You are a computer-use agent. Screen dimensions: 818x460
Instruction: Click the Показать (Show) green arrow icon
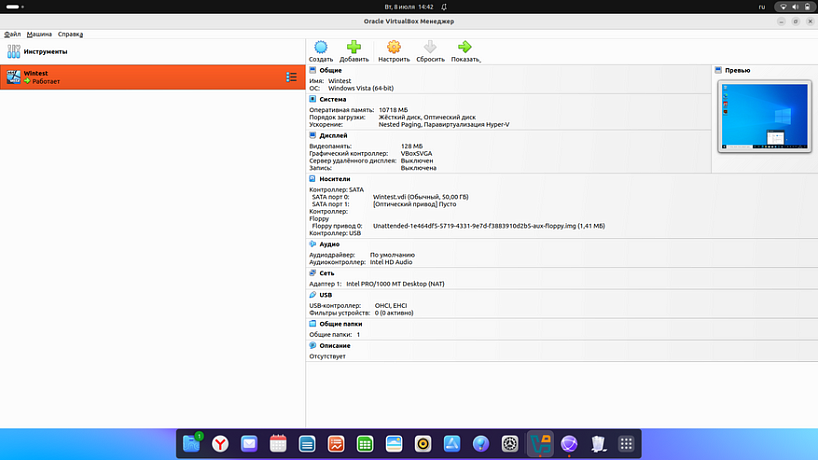pos(465,48)
